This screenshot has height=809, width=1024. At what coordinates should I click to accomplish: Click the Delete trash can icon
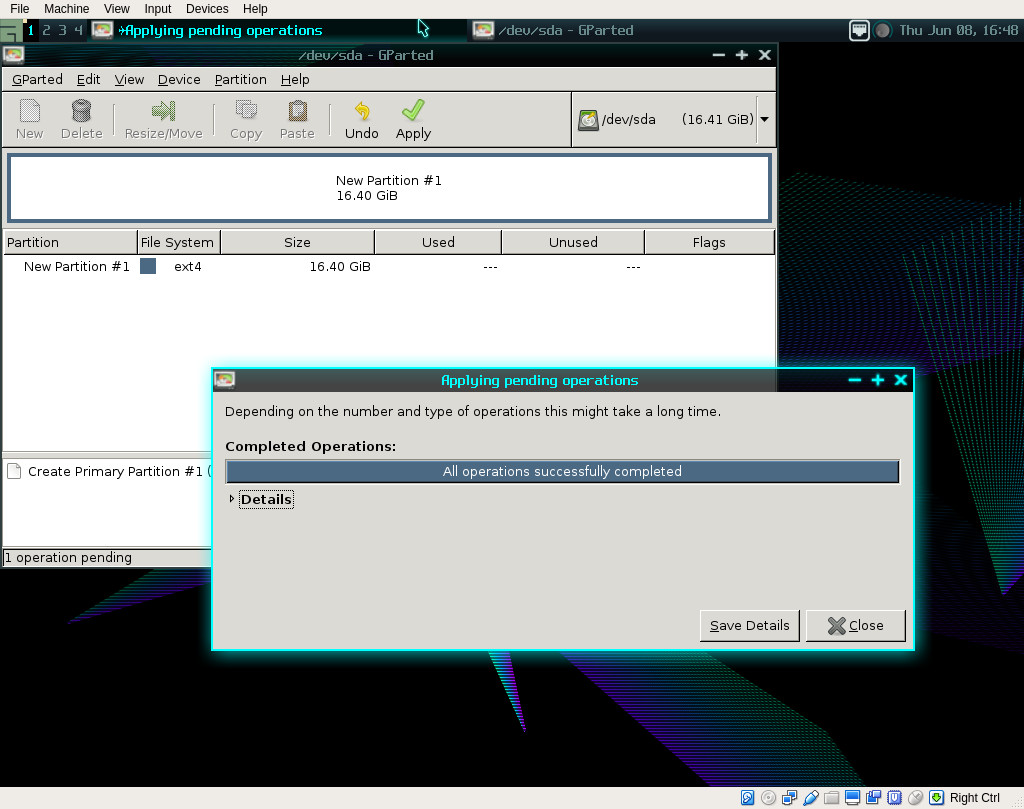(81, 111)
